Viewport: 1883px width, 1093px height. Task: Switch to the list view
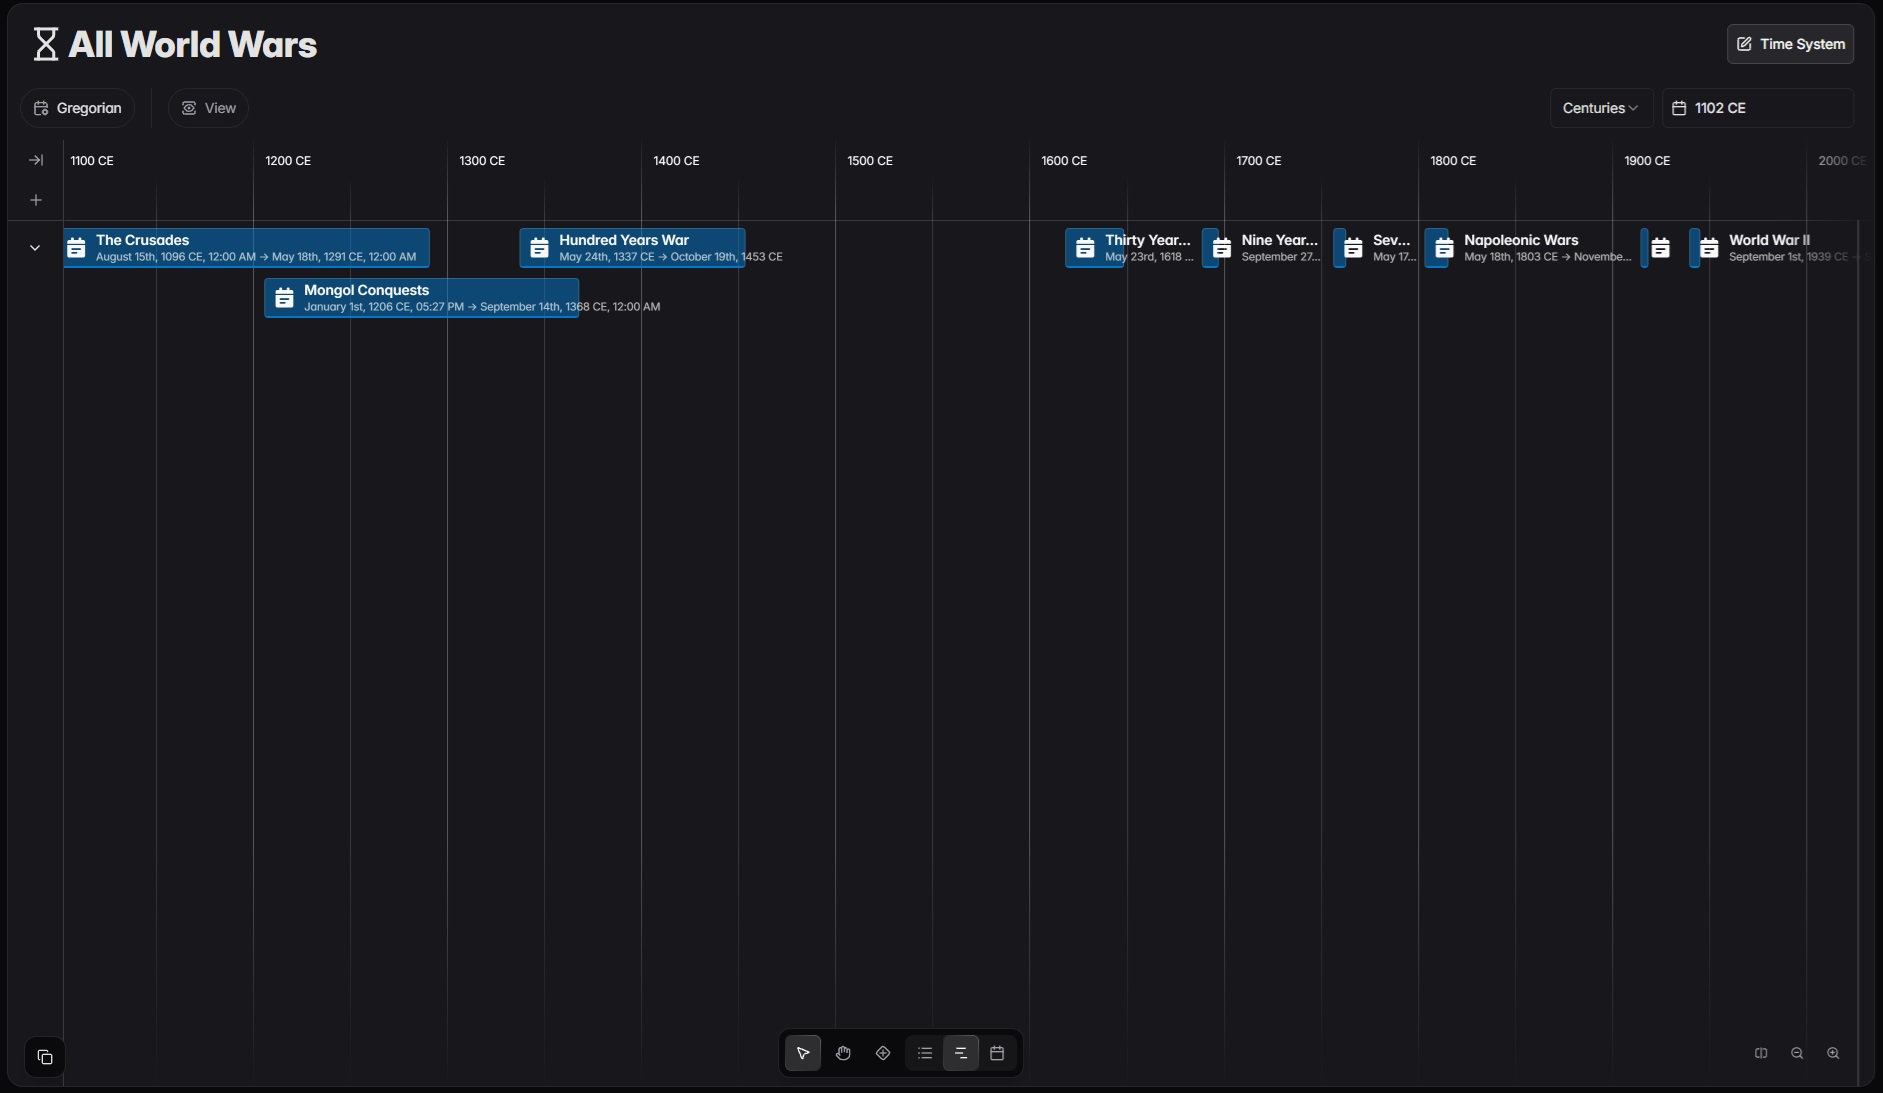925,1053
